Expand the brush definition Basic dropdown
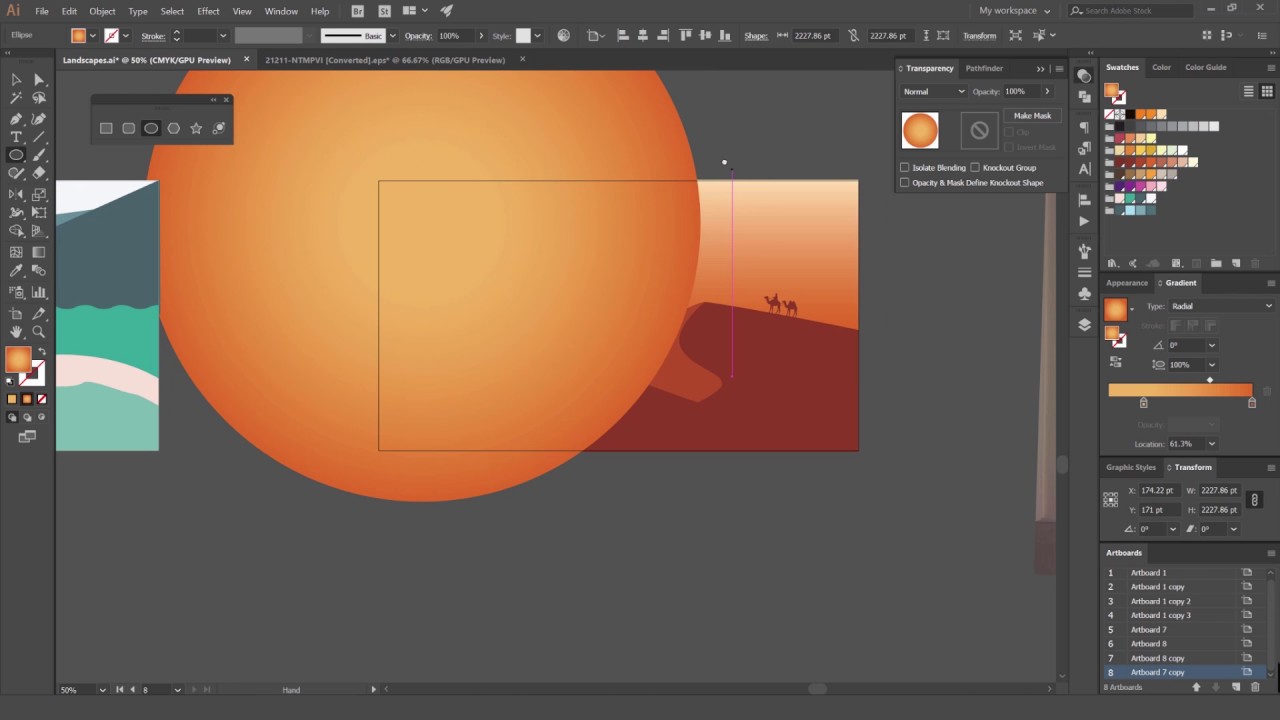 click(x=391, y=36)
